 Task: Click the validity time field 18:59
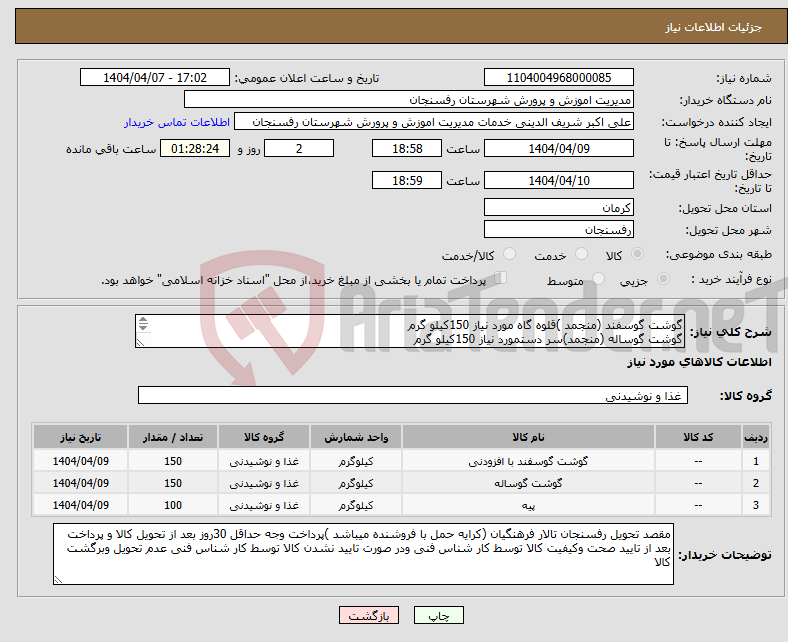(407, 180)
